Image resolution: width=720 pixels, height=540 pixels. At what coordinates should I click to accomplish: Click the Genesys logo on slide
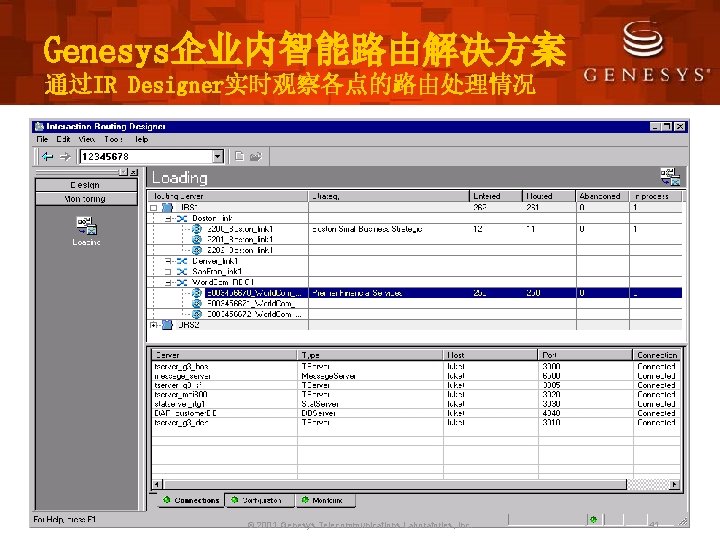pos(646,51)
